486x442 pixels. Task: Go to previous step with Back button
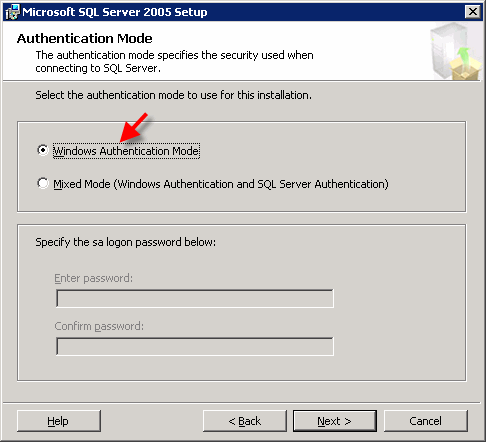[245, 421]
